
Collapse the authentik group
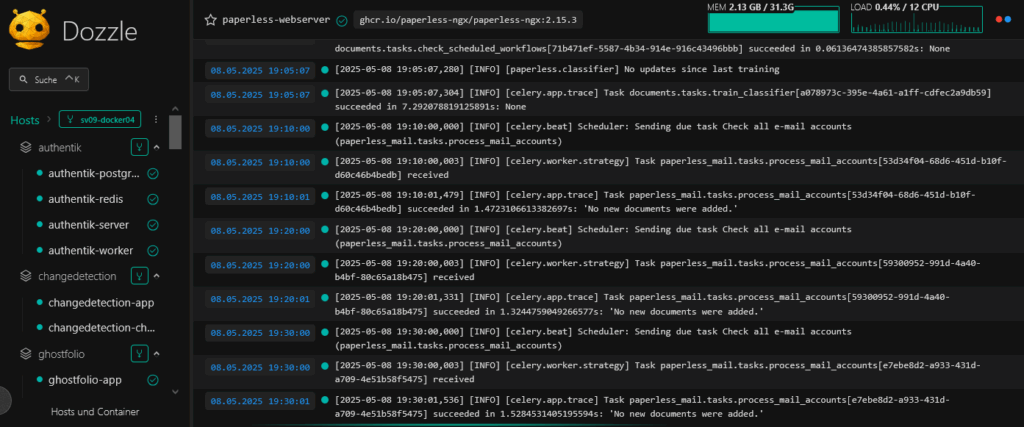point(158,147)
